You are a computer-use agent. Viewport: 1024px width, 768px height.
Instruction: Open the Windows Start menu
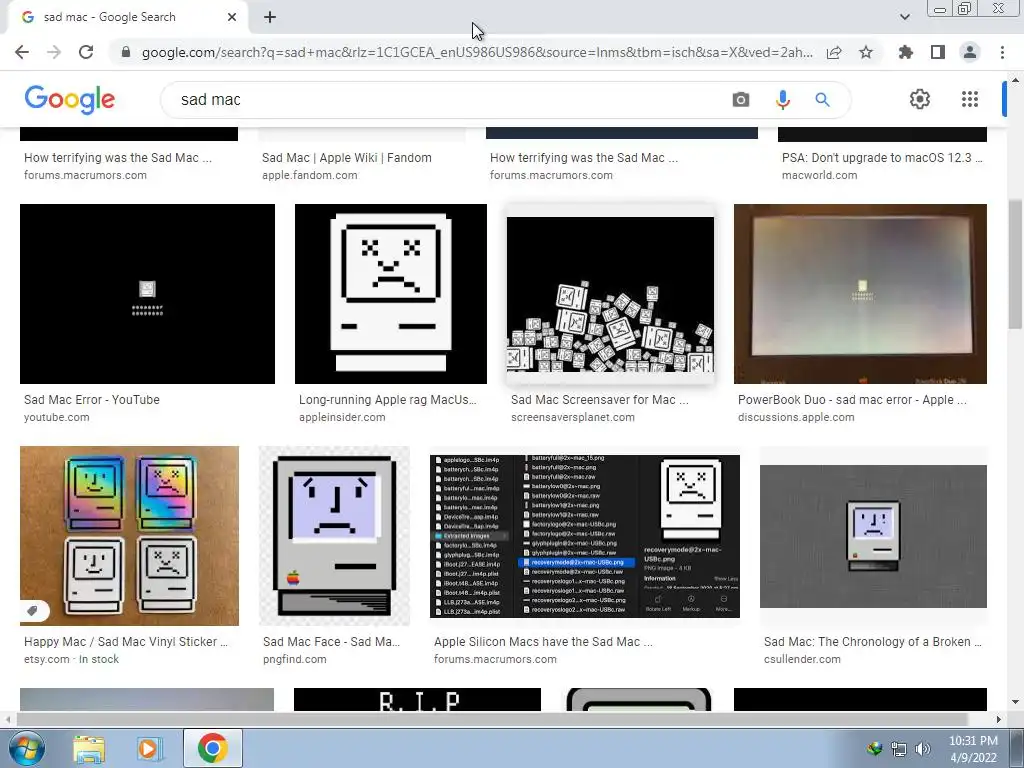click(26, 748)
